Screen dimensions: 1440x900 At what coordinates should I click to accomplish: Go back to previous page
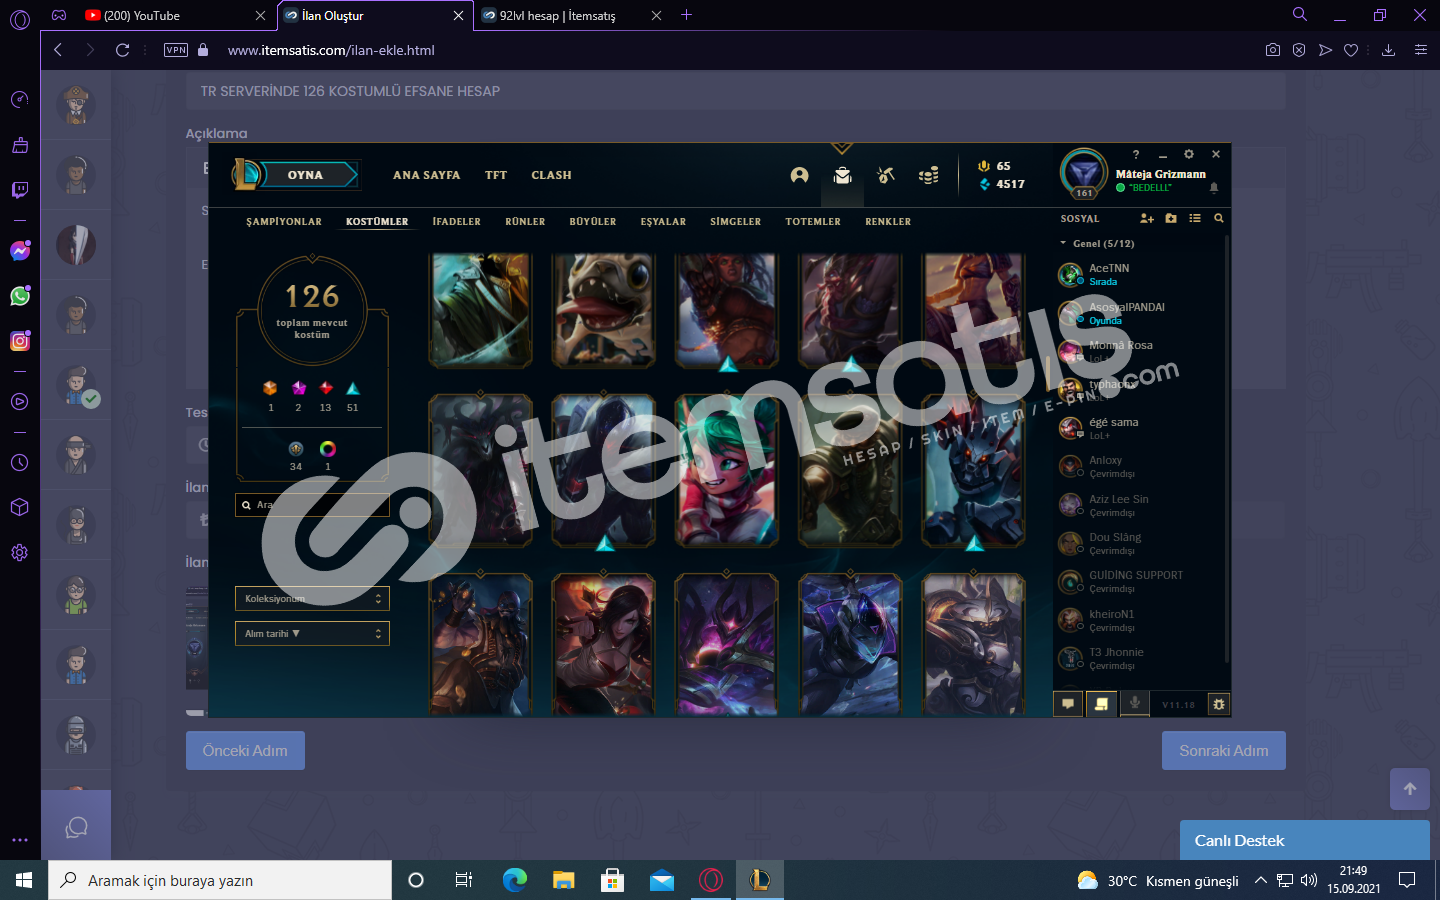point(58,50)
